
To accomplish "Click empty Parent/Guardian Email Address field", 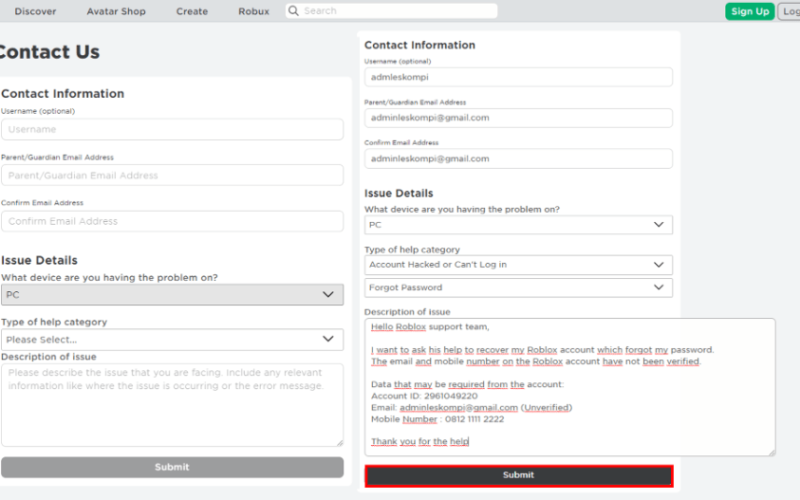I will coord(172,175).
